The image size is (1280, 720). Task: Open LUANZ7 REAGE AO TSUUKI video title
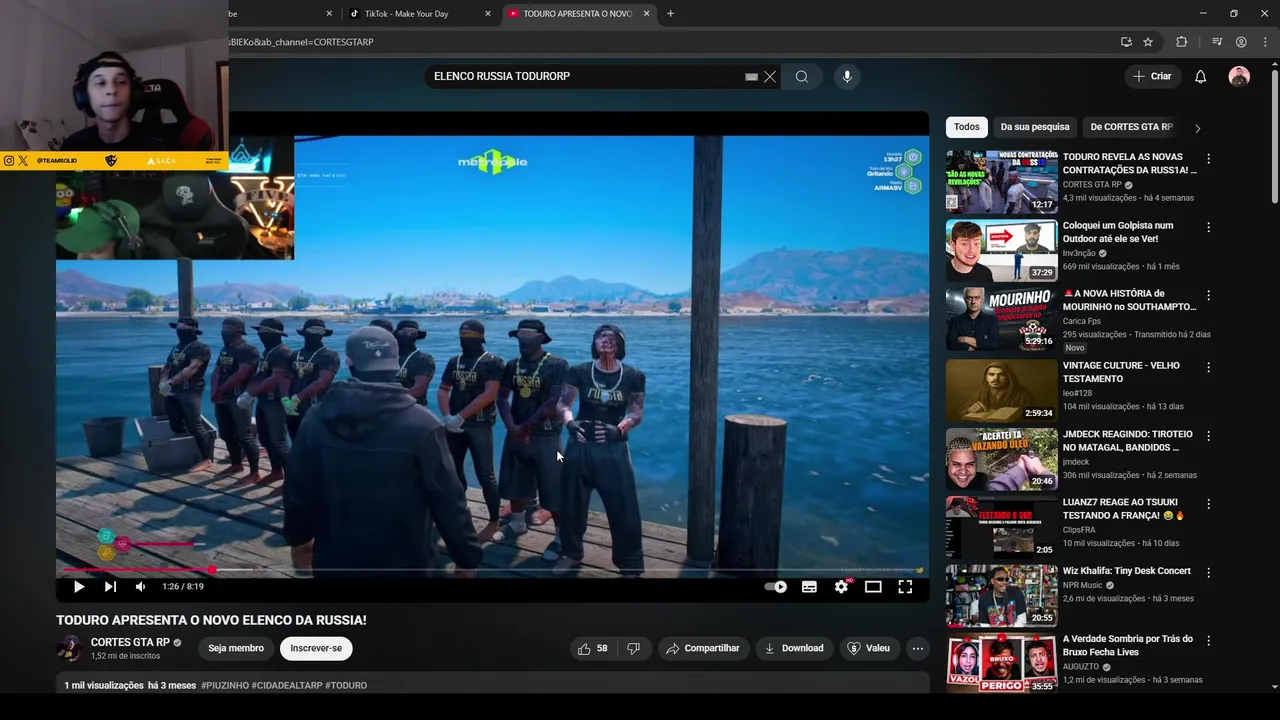pos(1123,508)
